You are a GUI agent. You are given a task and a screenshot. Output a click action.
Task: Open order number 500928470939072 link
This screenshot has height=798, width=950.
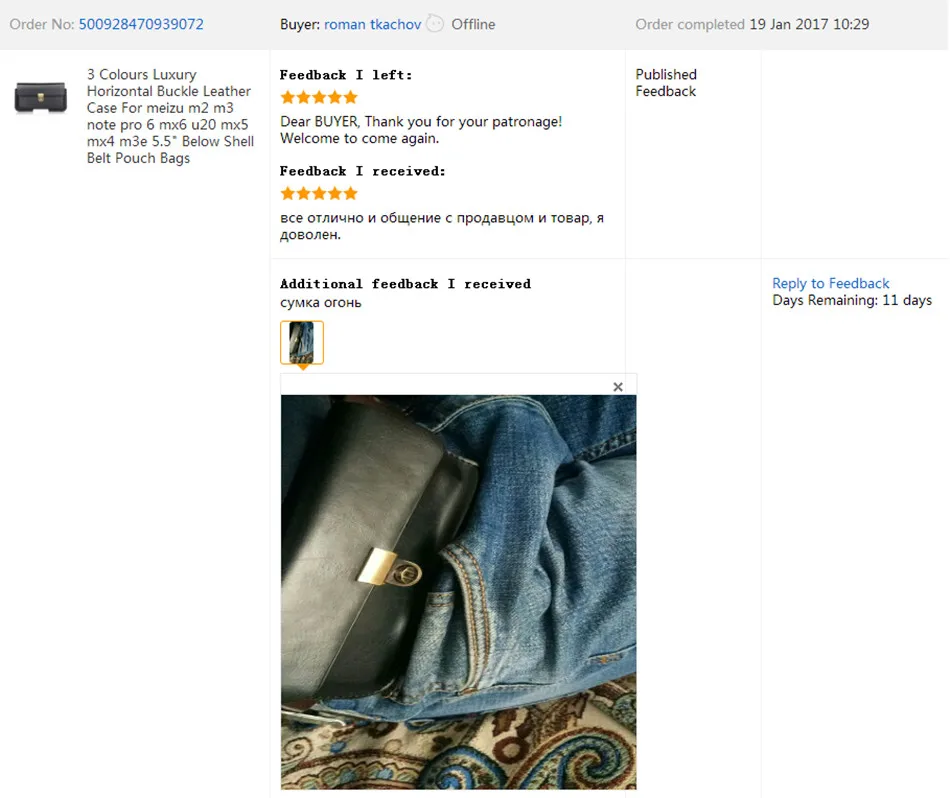coord(141,24)
